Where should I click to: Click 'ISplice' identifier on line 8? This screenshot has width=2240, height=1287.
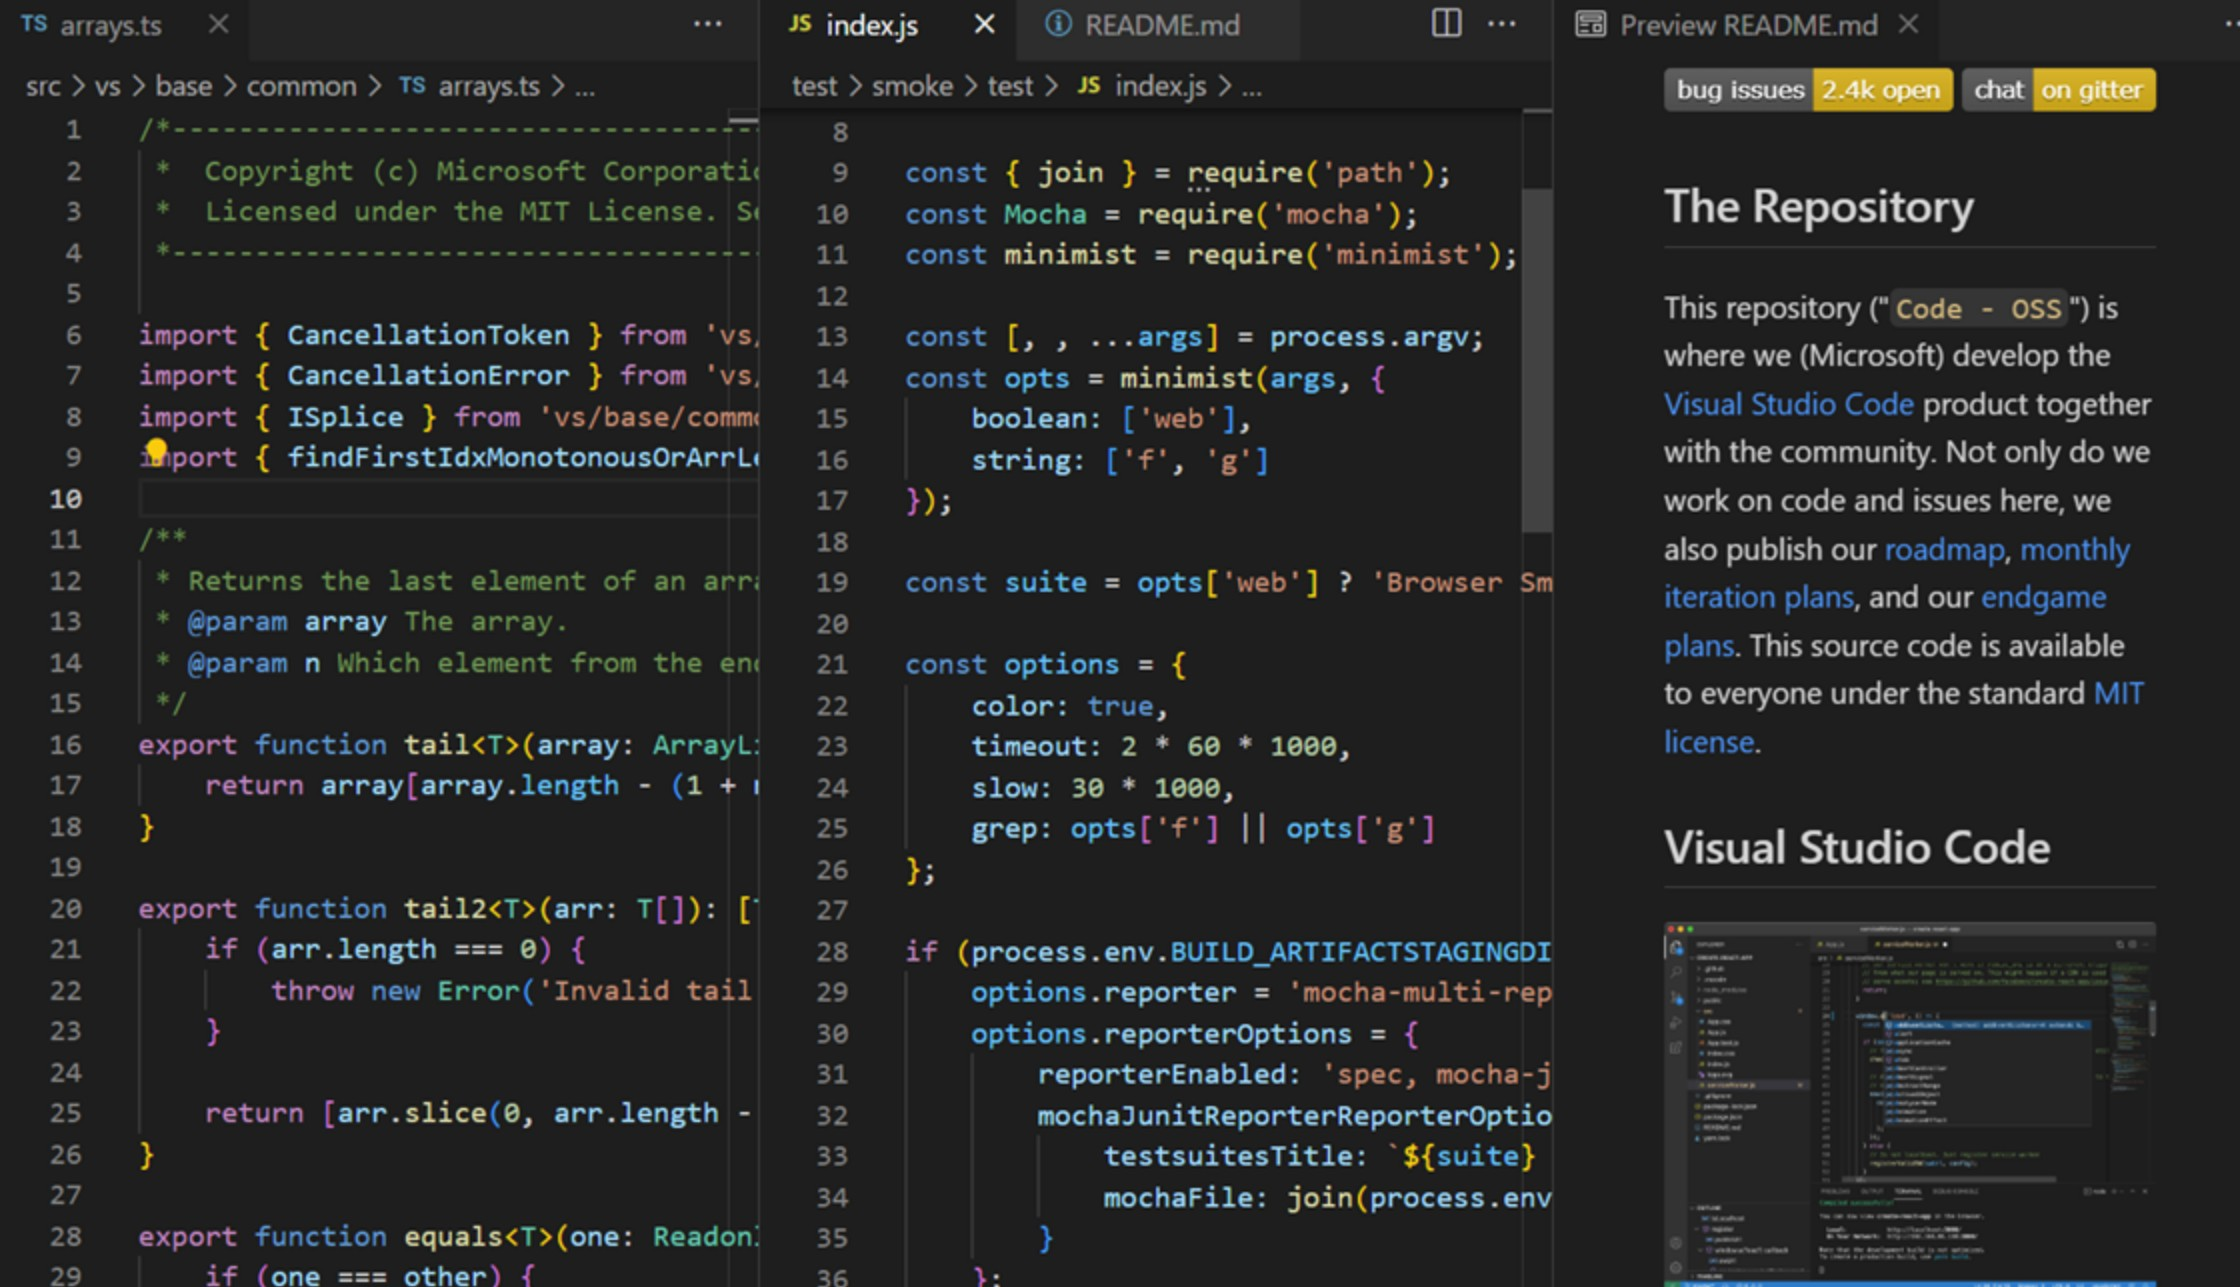[x=345, y=417]
